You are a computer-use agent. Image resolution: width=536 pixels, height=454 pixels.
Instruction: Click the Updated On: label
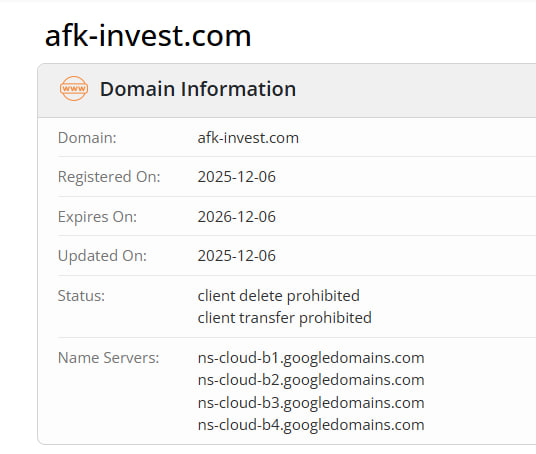[x=102, y=256]
